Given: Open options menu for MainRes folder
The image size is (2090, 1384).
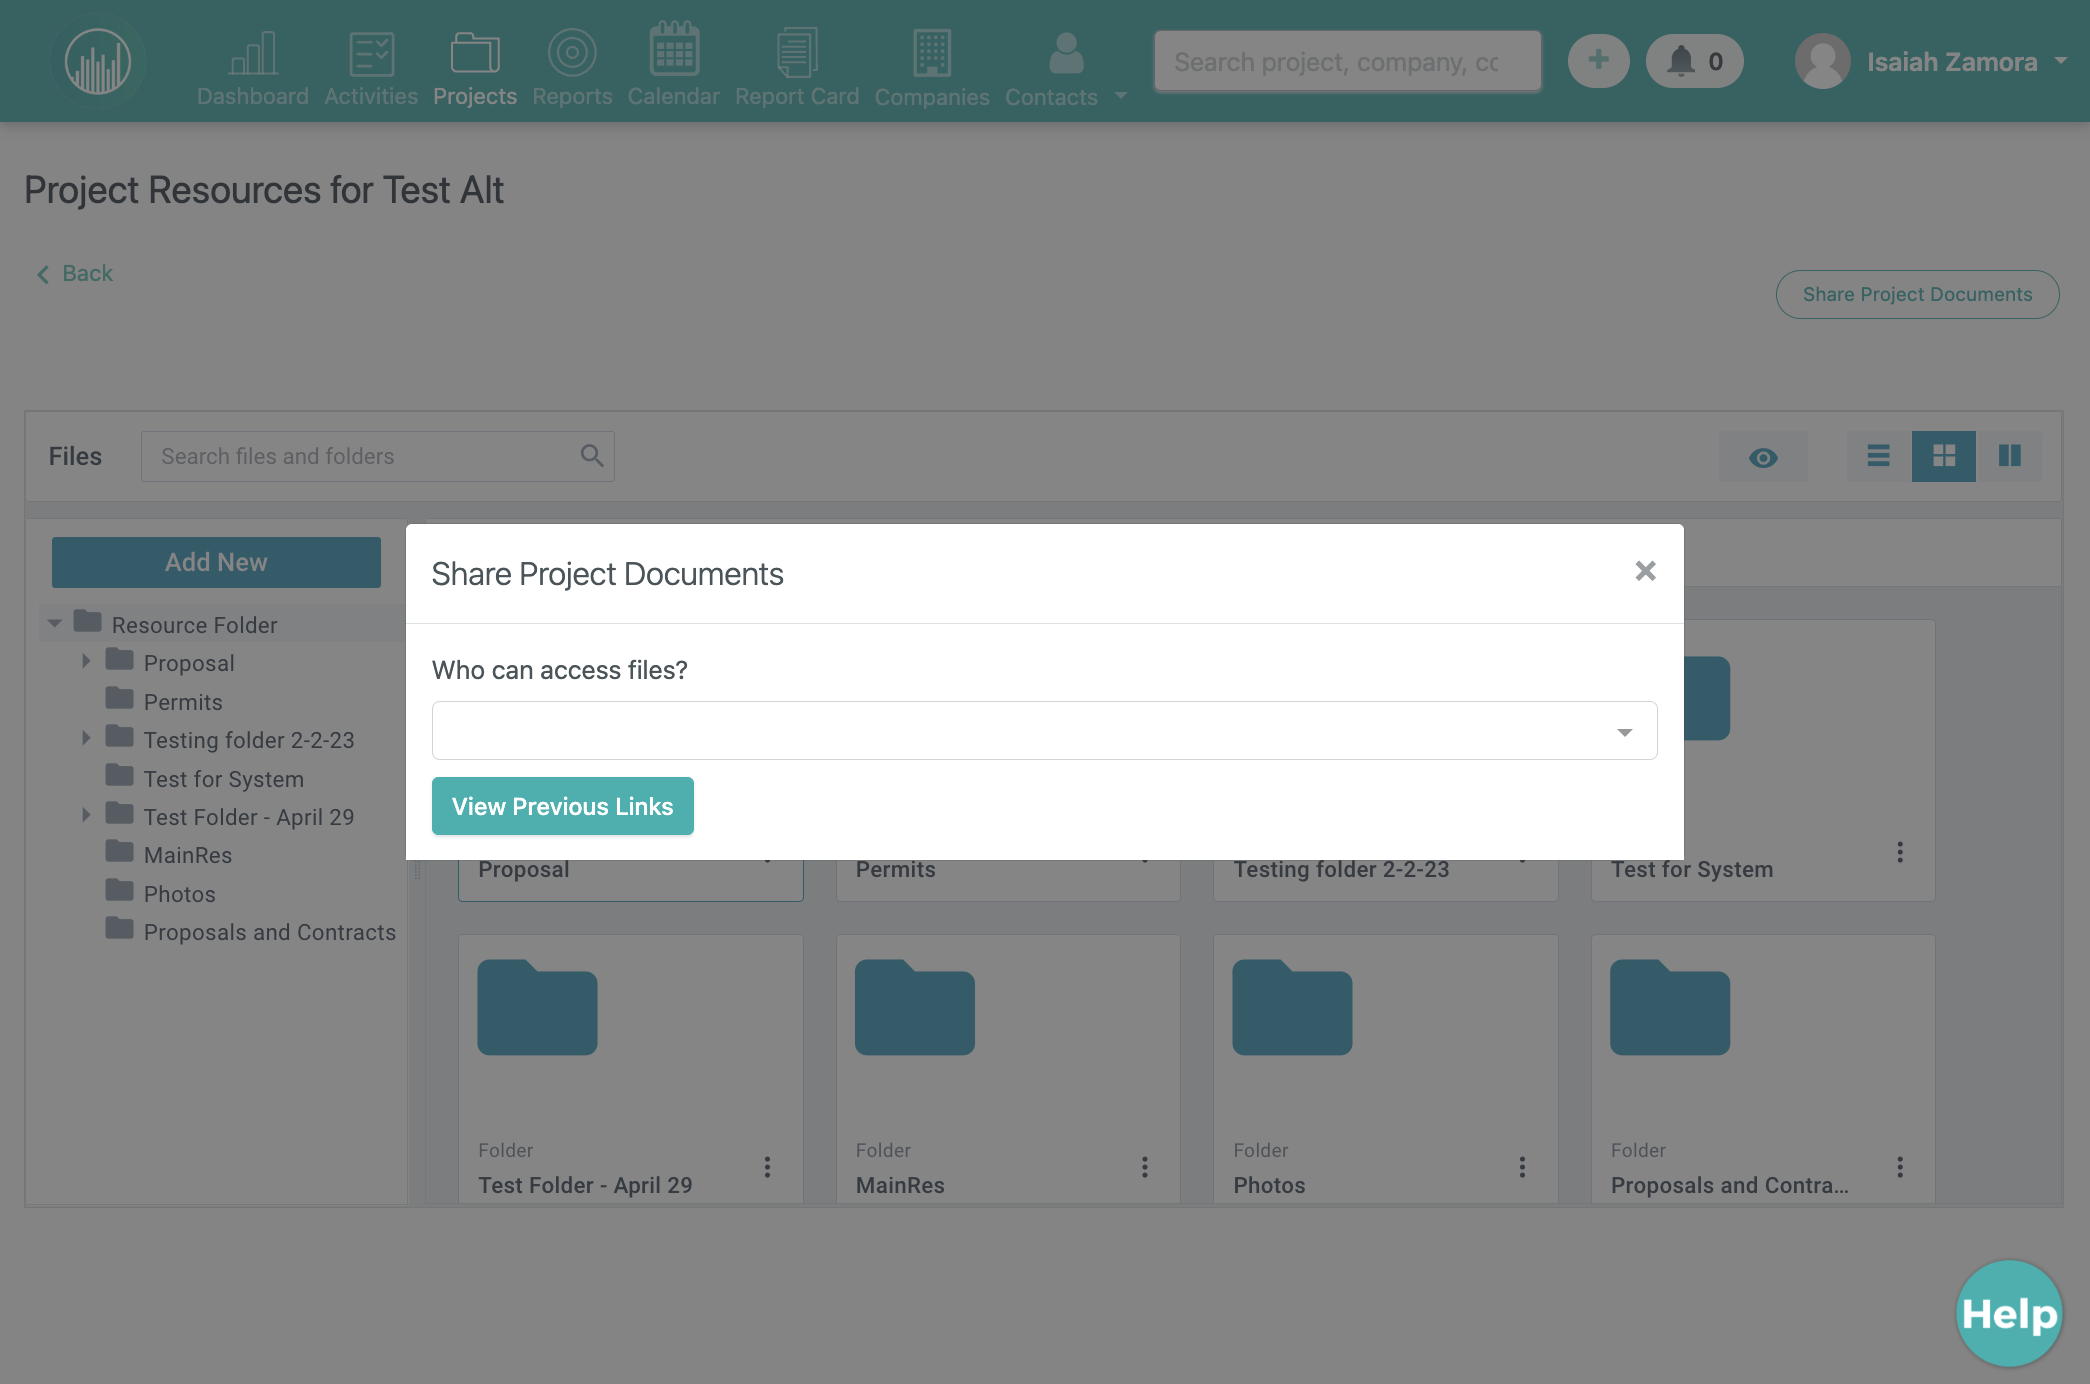Looking at the screenshot, I should click(x=1145, y=1167).
